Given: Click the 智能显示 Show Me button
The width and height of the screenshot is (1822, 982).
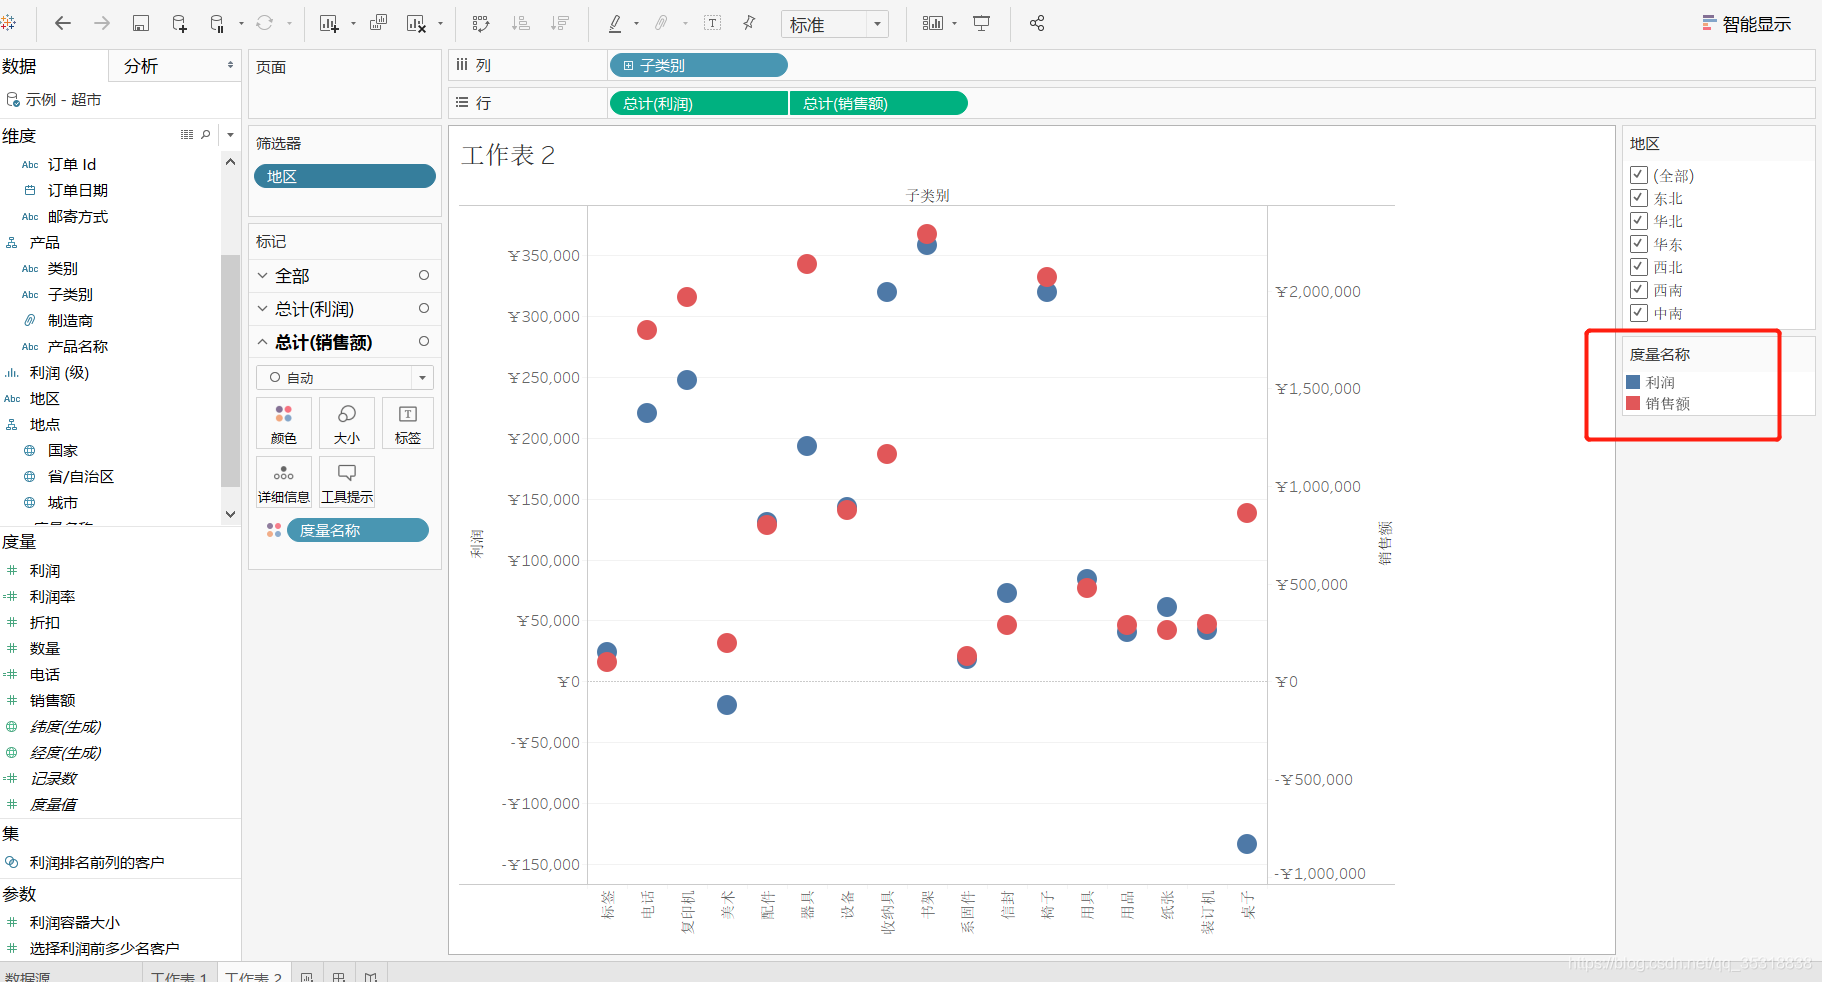Looking at the screenshot, I should pyautogui.click(x=1747, y=24).
